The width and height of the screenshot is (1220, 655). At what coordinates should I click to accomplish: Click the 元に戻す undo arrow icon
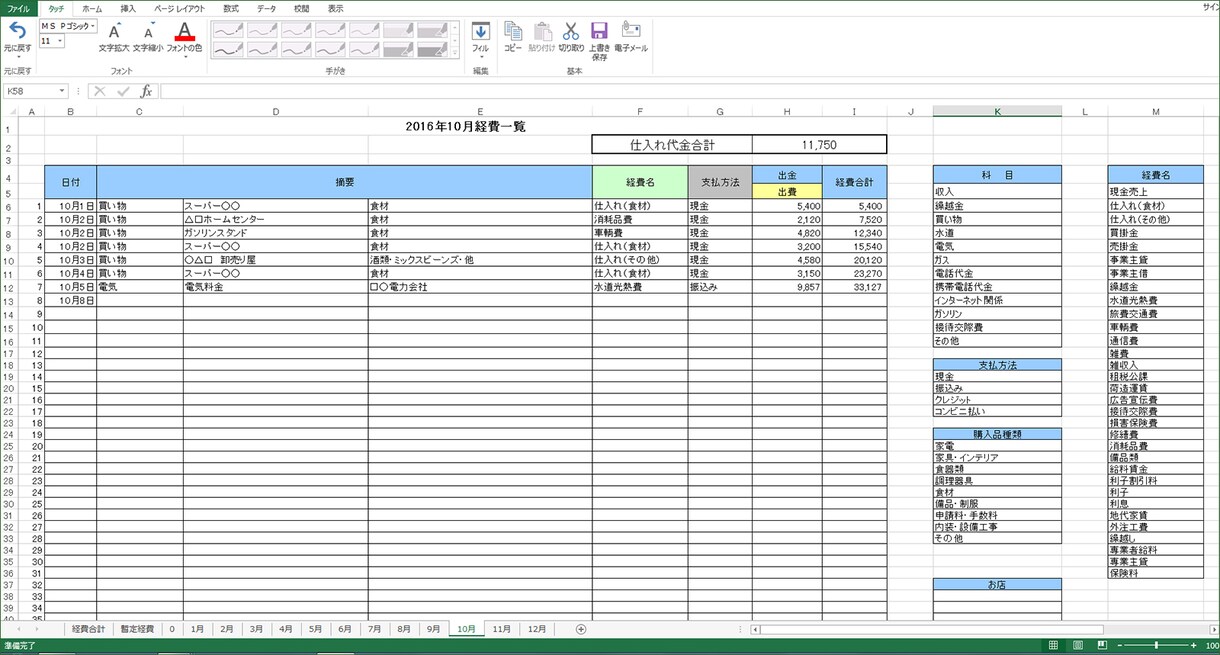coord(17,30)
